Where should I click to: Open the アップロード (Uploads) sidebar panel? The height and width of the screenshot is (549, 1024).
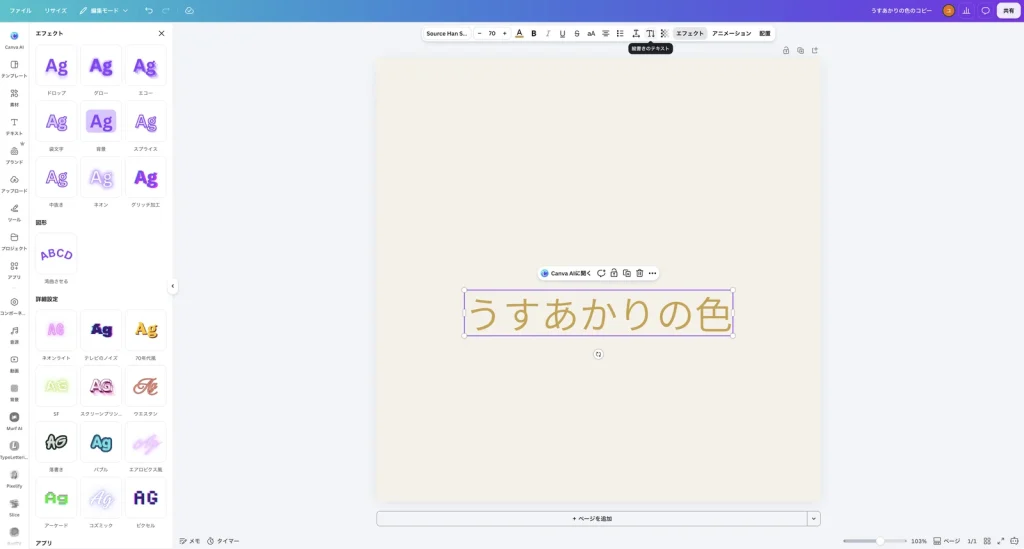(x=14, y=183)
